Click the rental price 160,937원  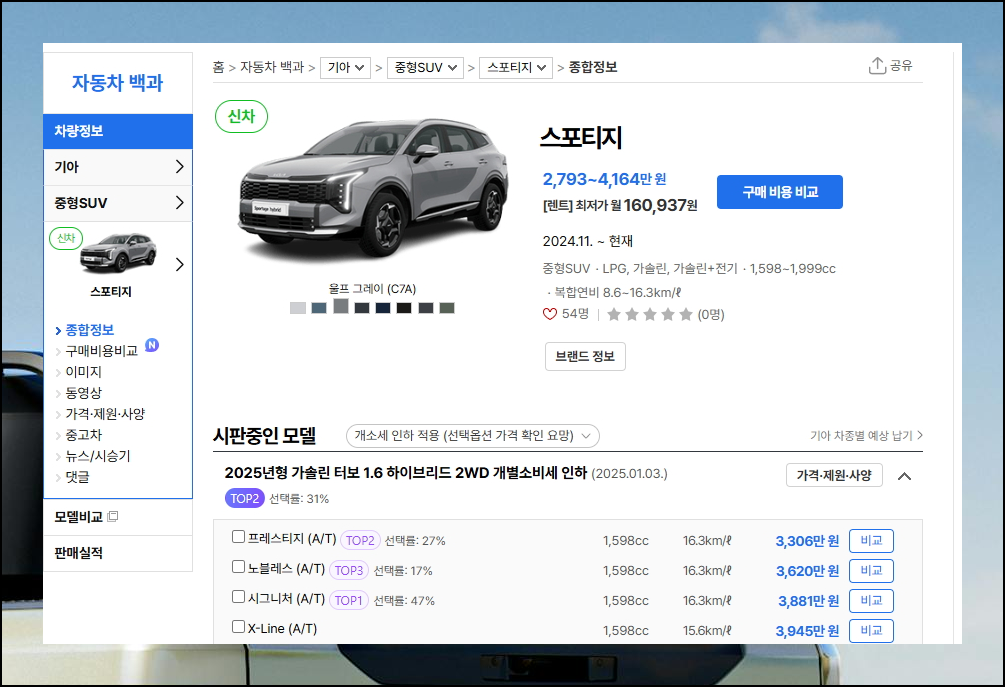[x=660, y=205]
